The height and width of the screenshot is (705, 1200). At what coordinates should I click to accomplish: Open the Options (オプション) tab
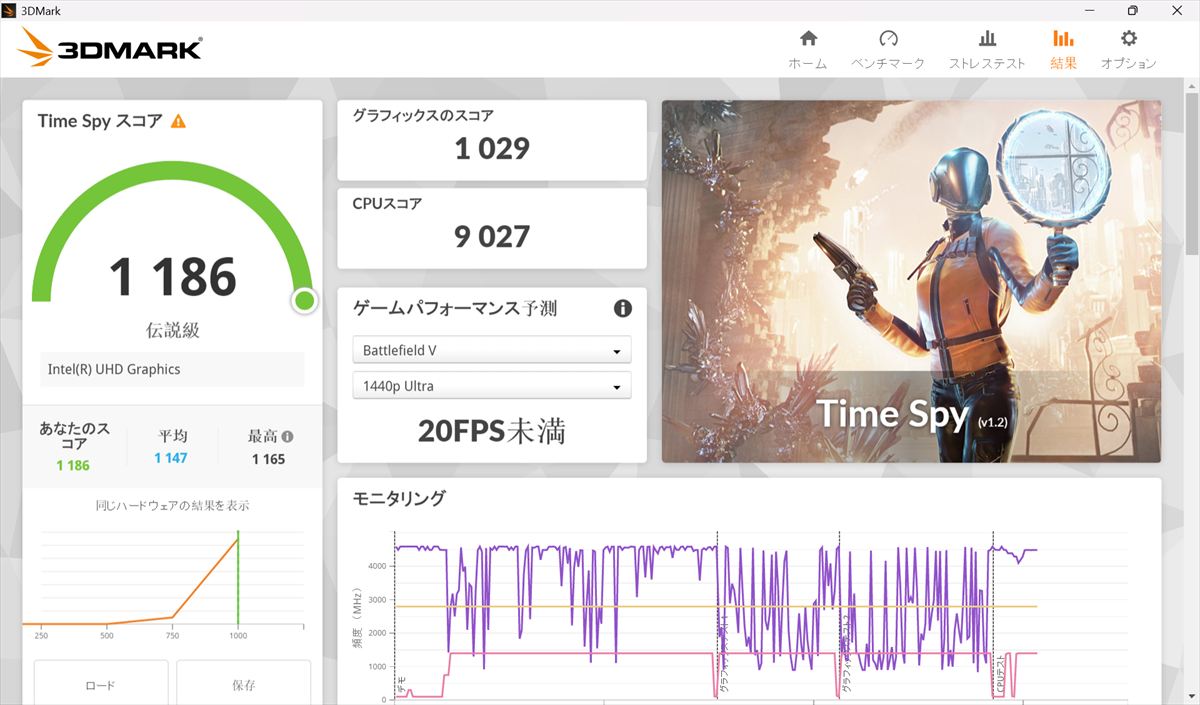(x=1129, y=49)
